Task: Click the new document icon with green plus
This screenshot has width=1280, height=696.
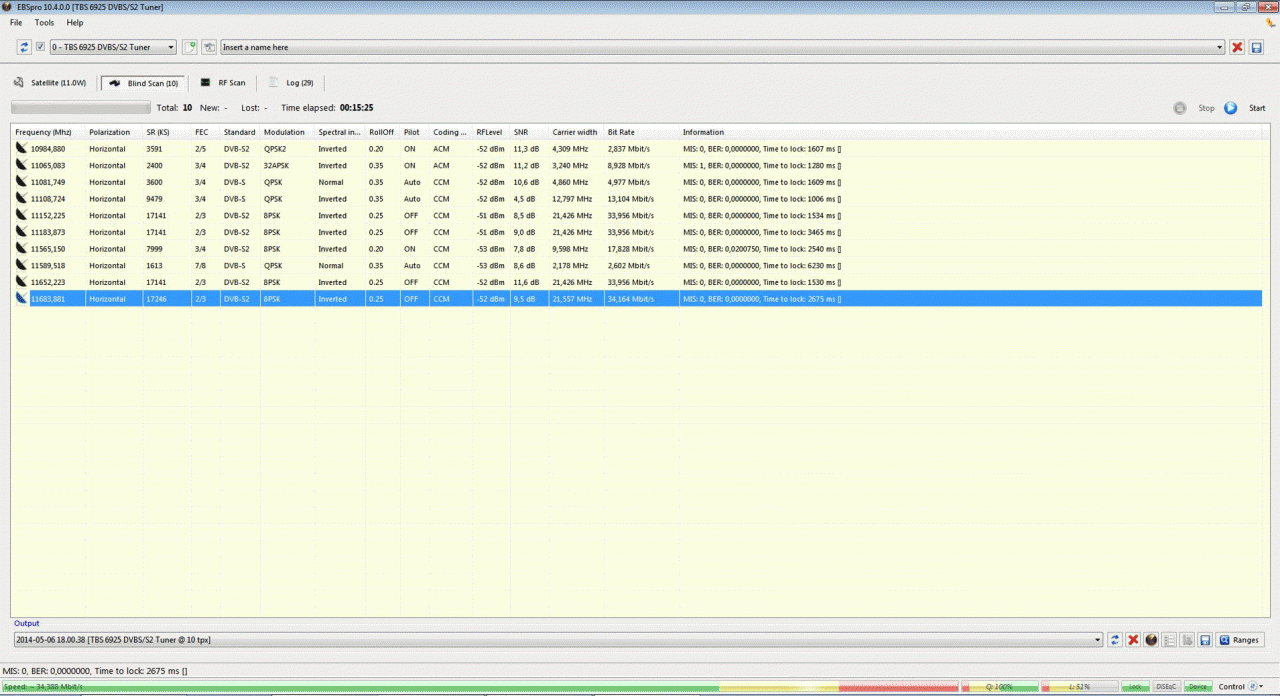Action: point(190,47)
